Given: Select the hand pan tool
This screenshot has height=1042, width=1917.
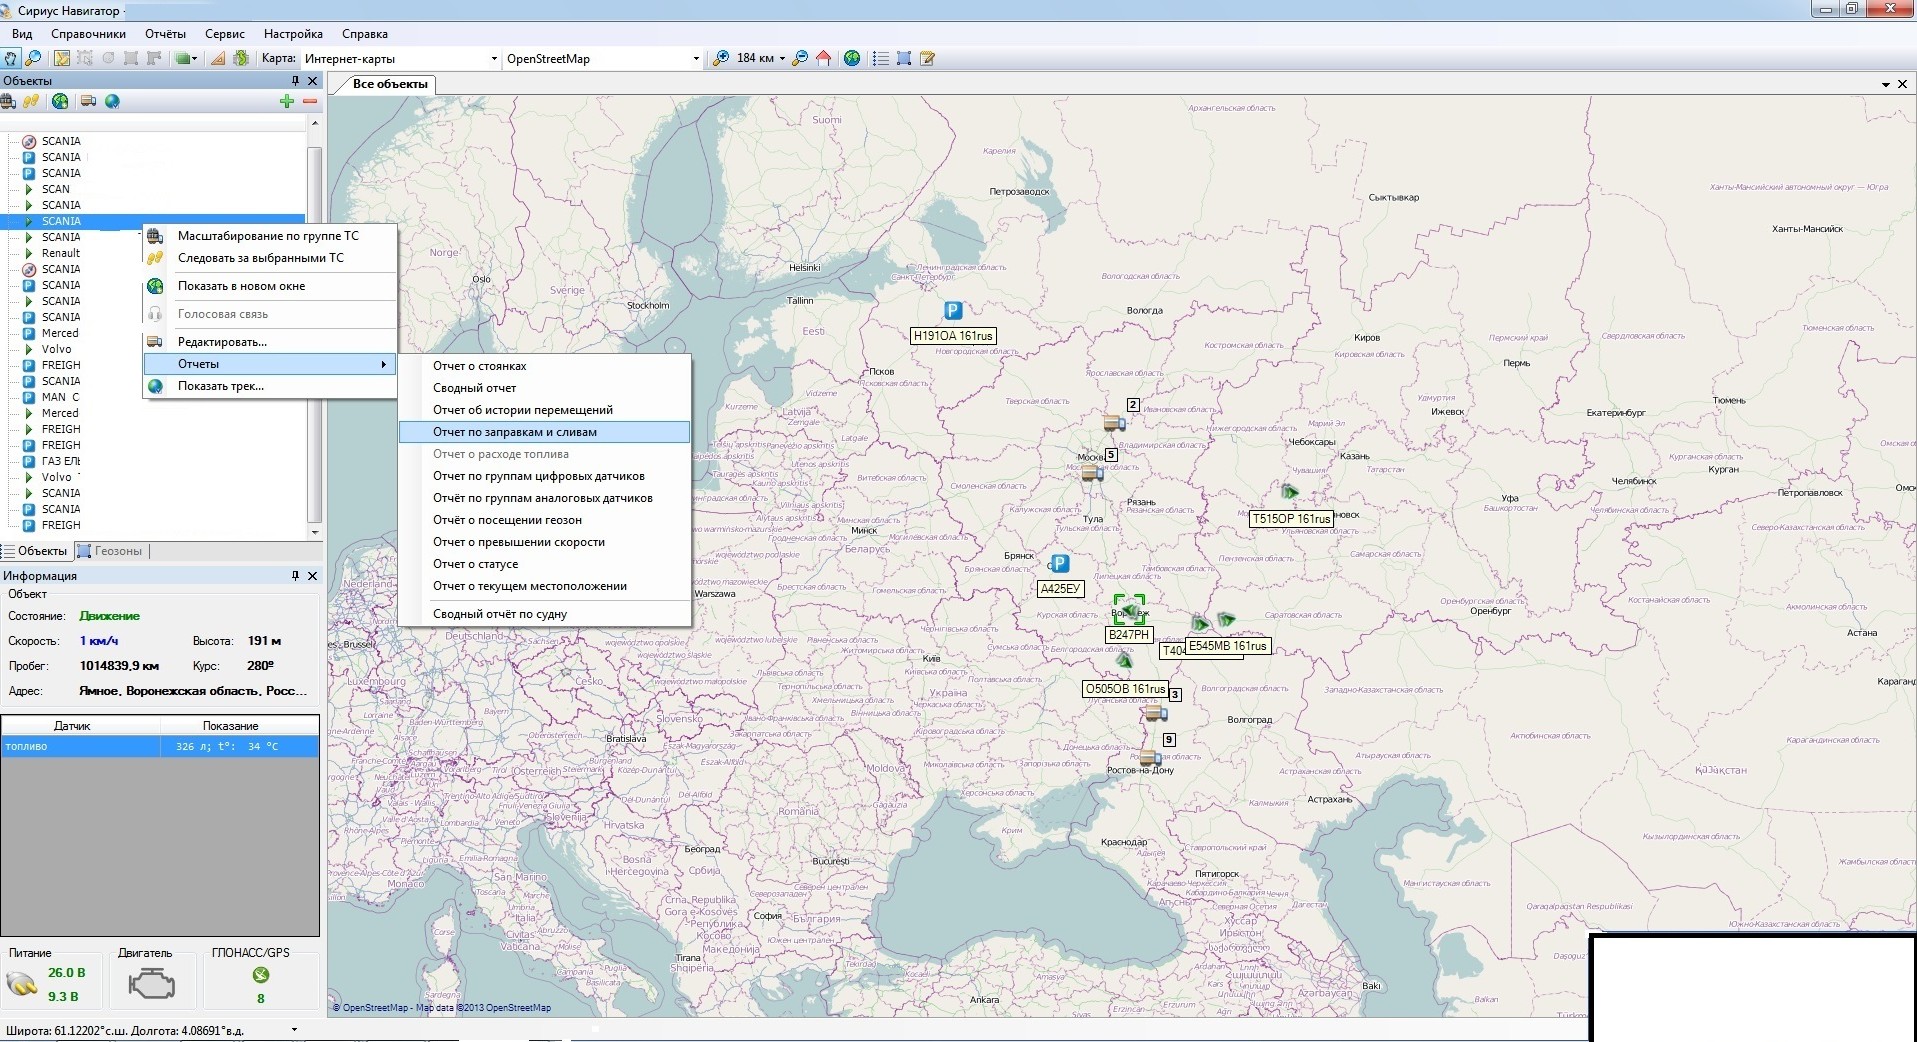Looking at the screenshot, I should click(11, 59).
